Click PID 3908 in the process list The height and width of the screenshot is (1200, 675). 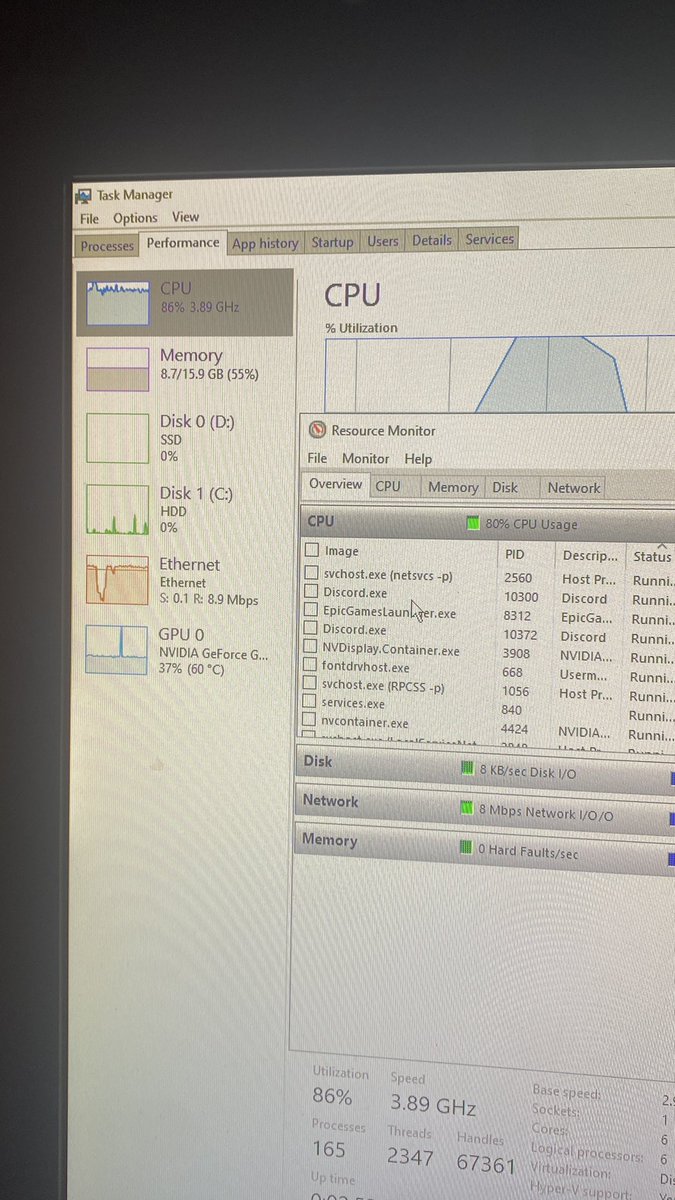516,654
